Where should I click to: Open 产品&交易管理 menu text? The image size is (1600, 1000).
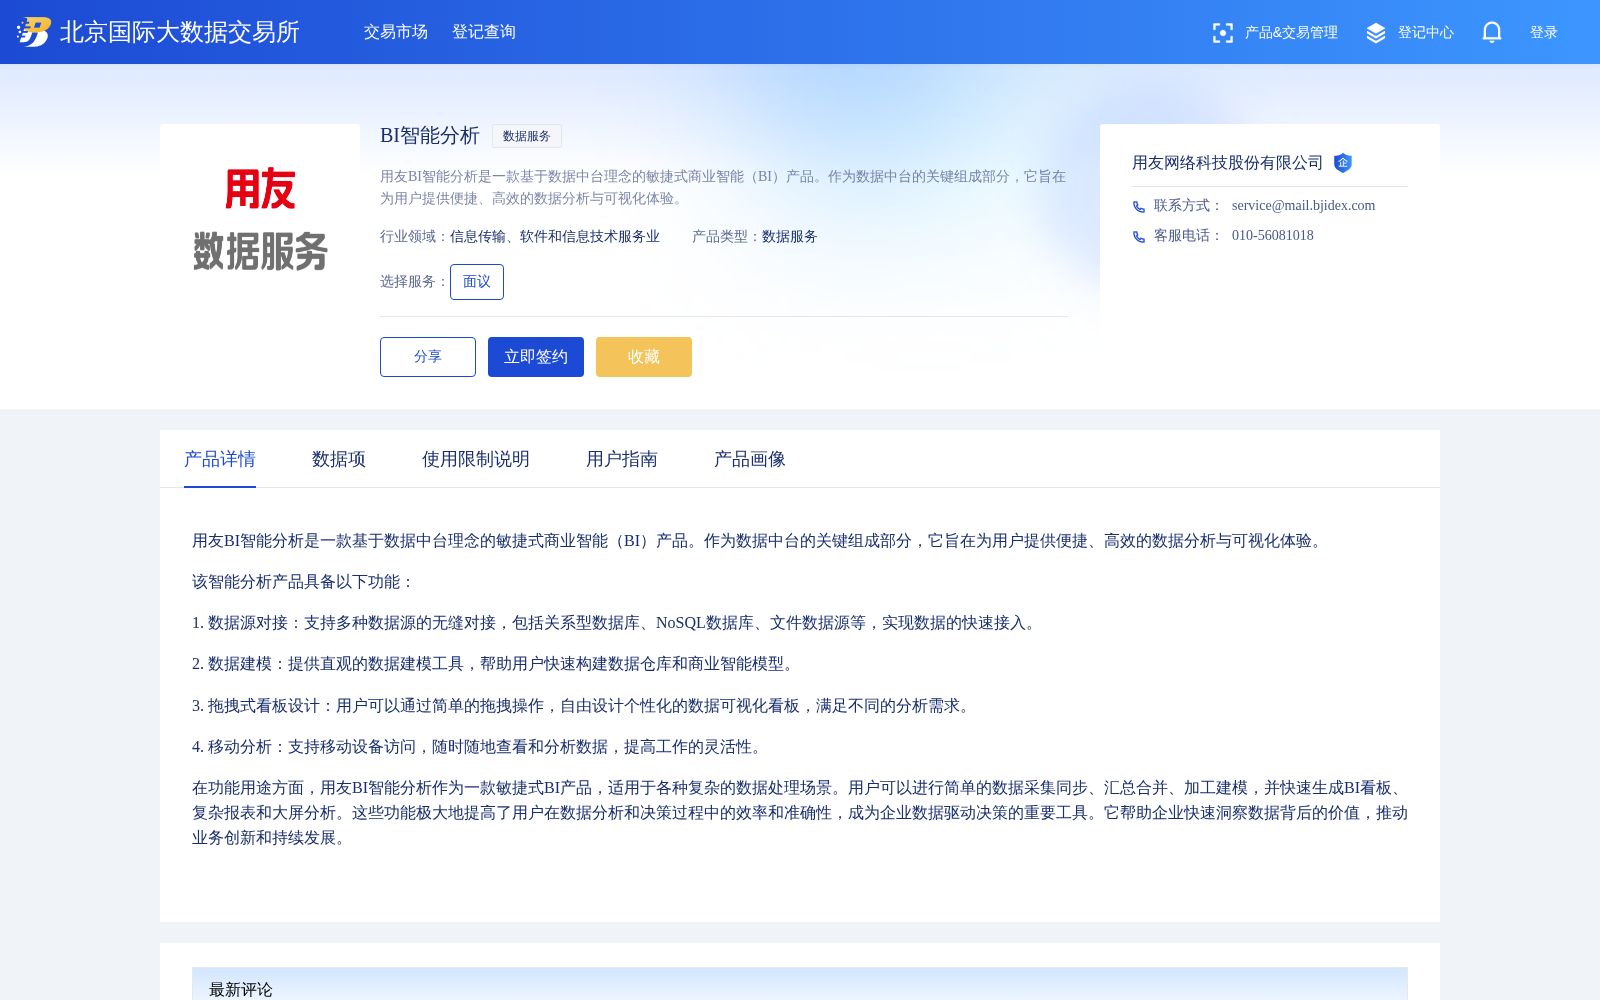[1291, 33]
